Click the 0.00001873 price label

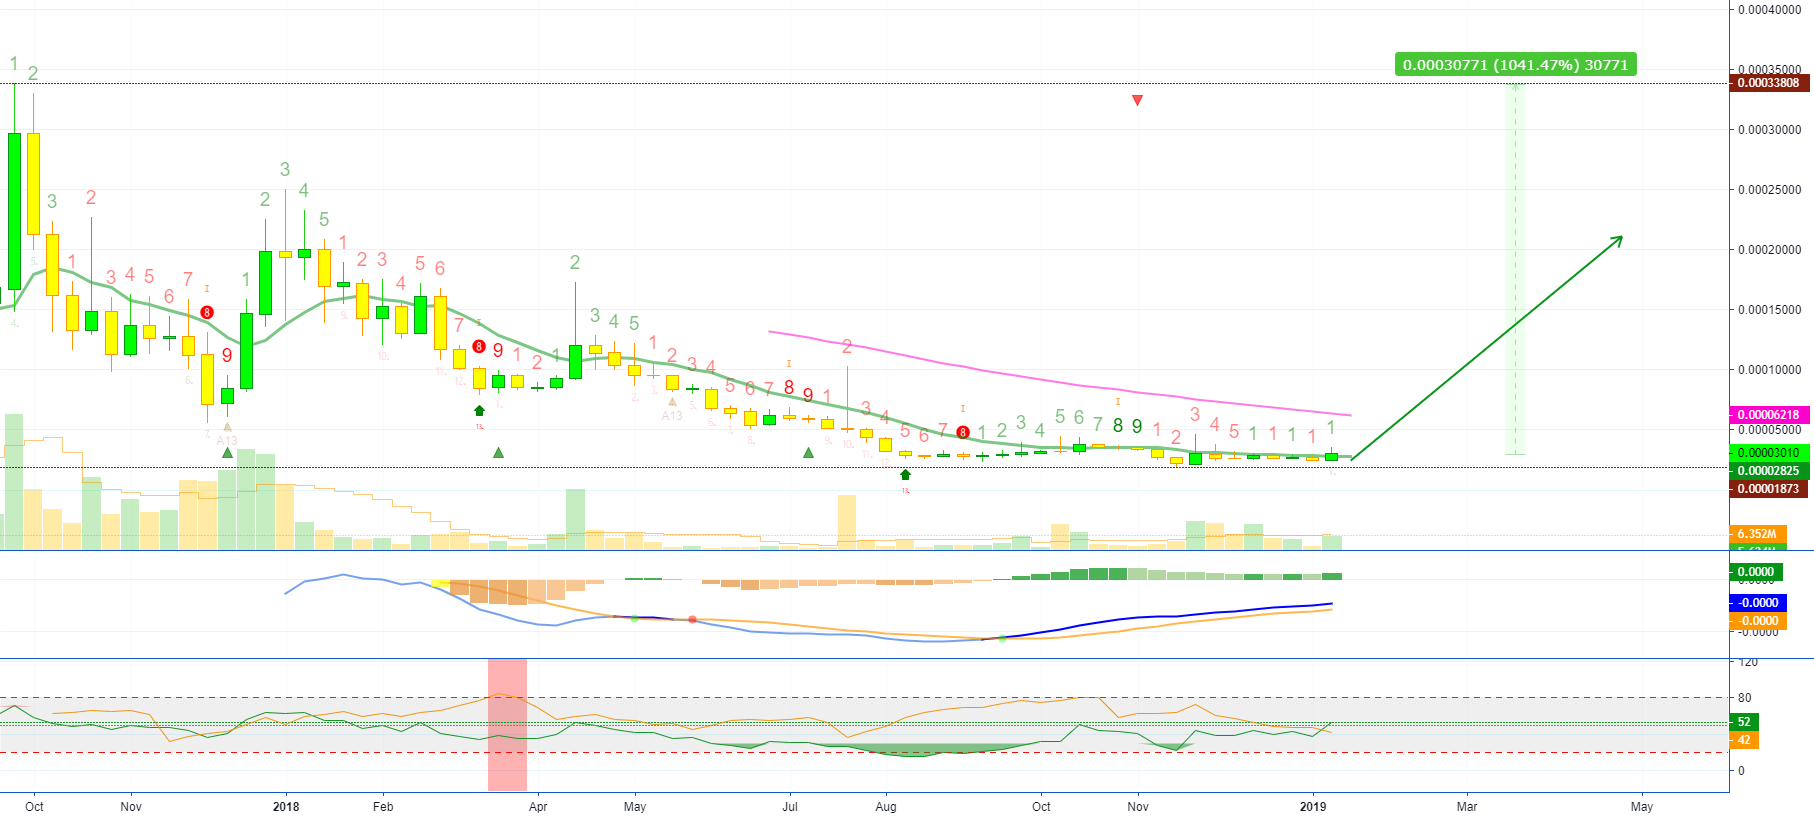1768,489
